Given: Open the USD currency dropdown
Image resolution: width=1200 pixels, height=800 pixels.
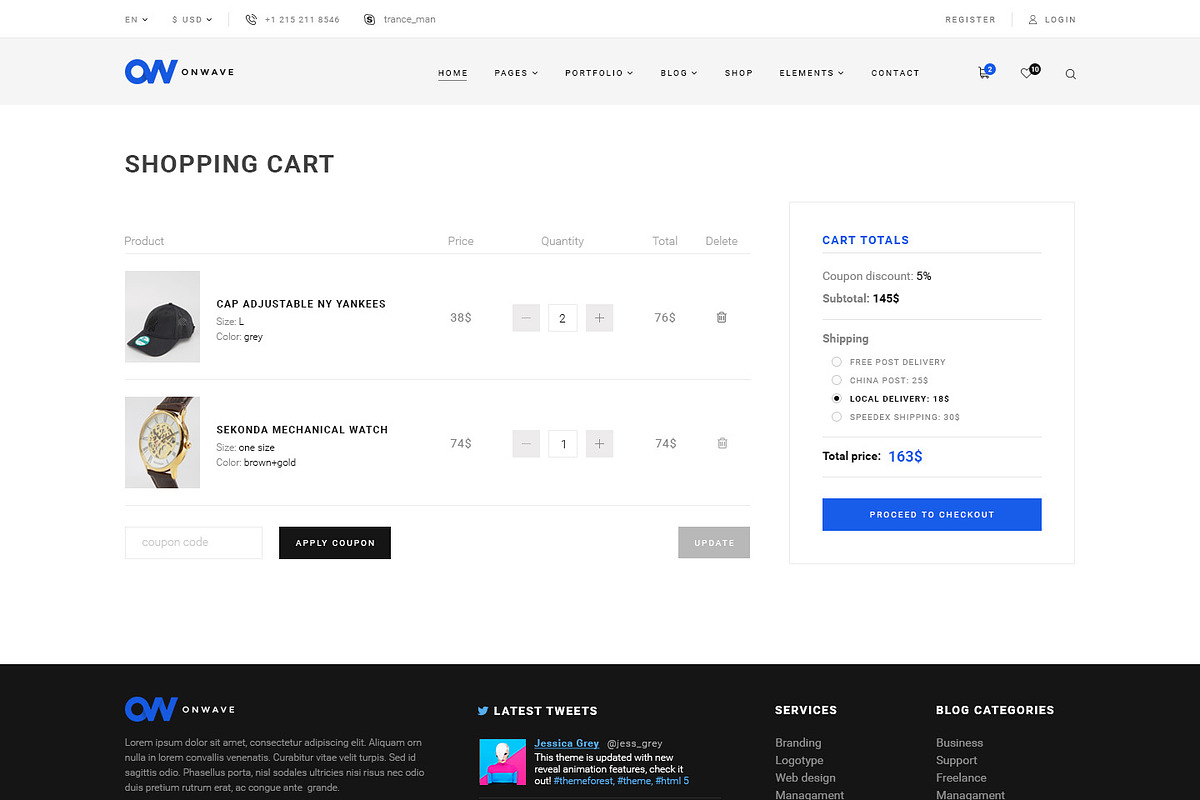Looking at the screenshot, I should tap(192, 19).
